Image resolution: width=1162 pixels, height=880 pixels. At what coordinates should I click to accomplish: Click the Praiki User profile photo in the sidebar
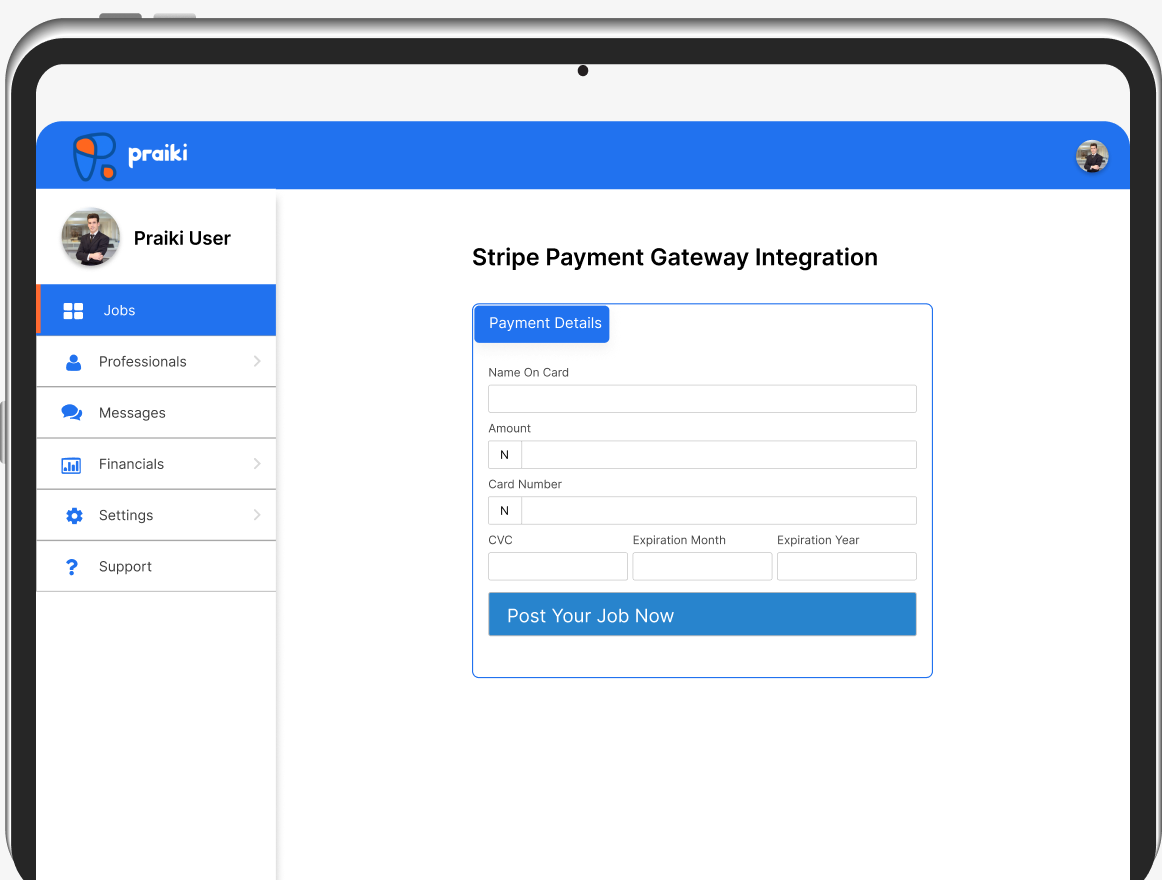pos(90,237)
